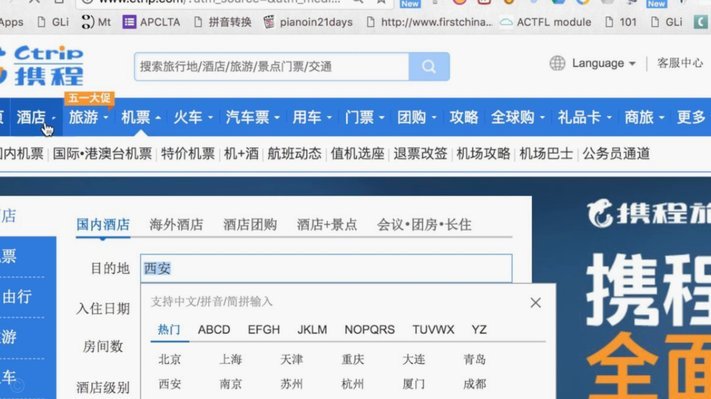Select the 国内酒店 tab

[103, 224]
